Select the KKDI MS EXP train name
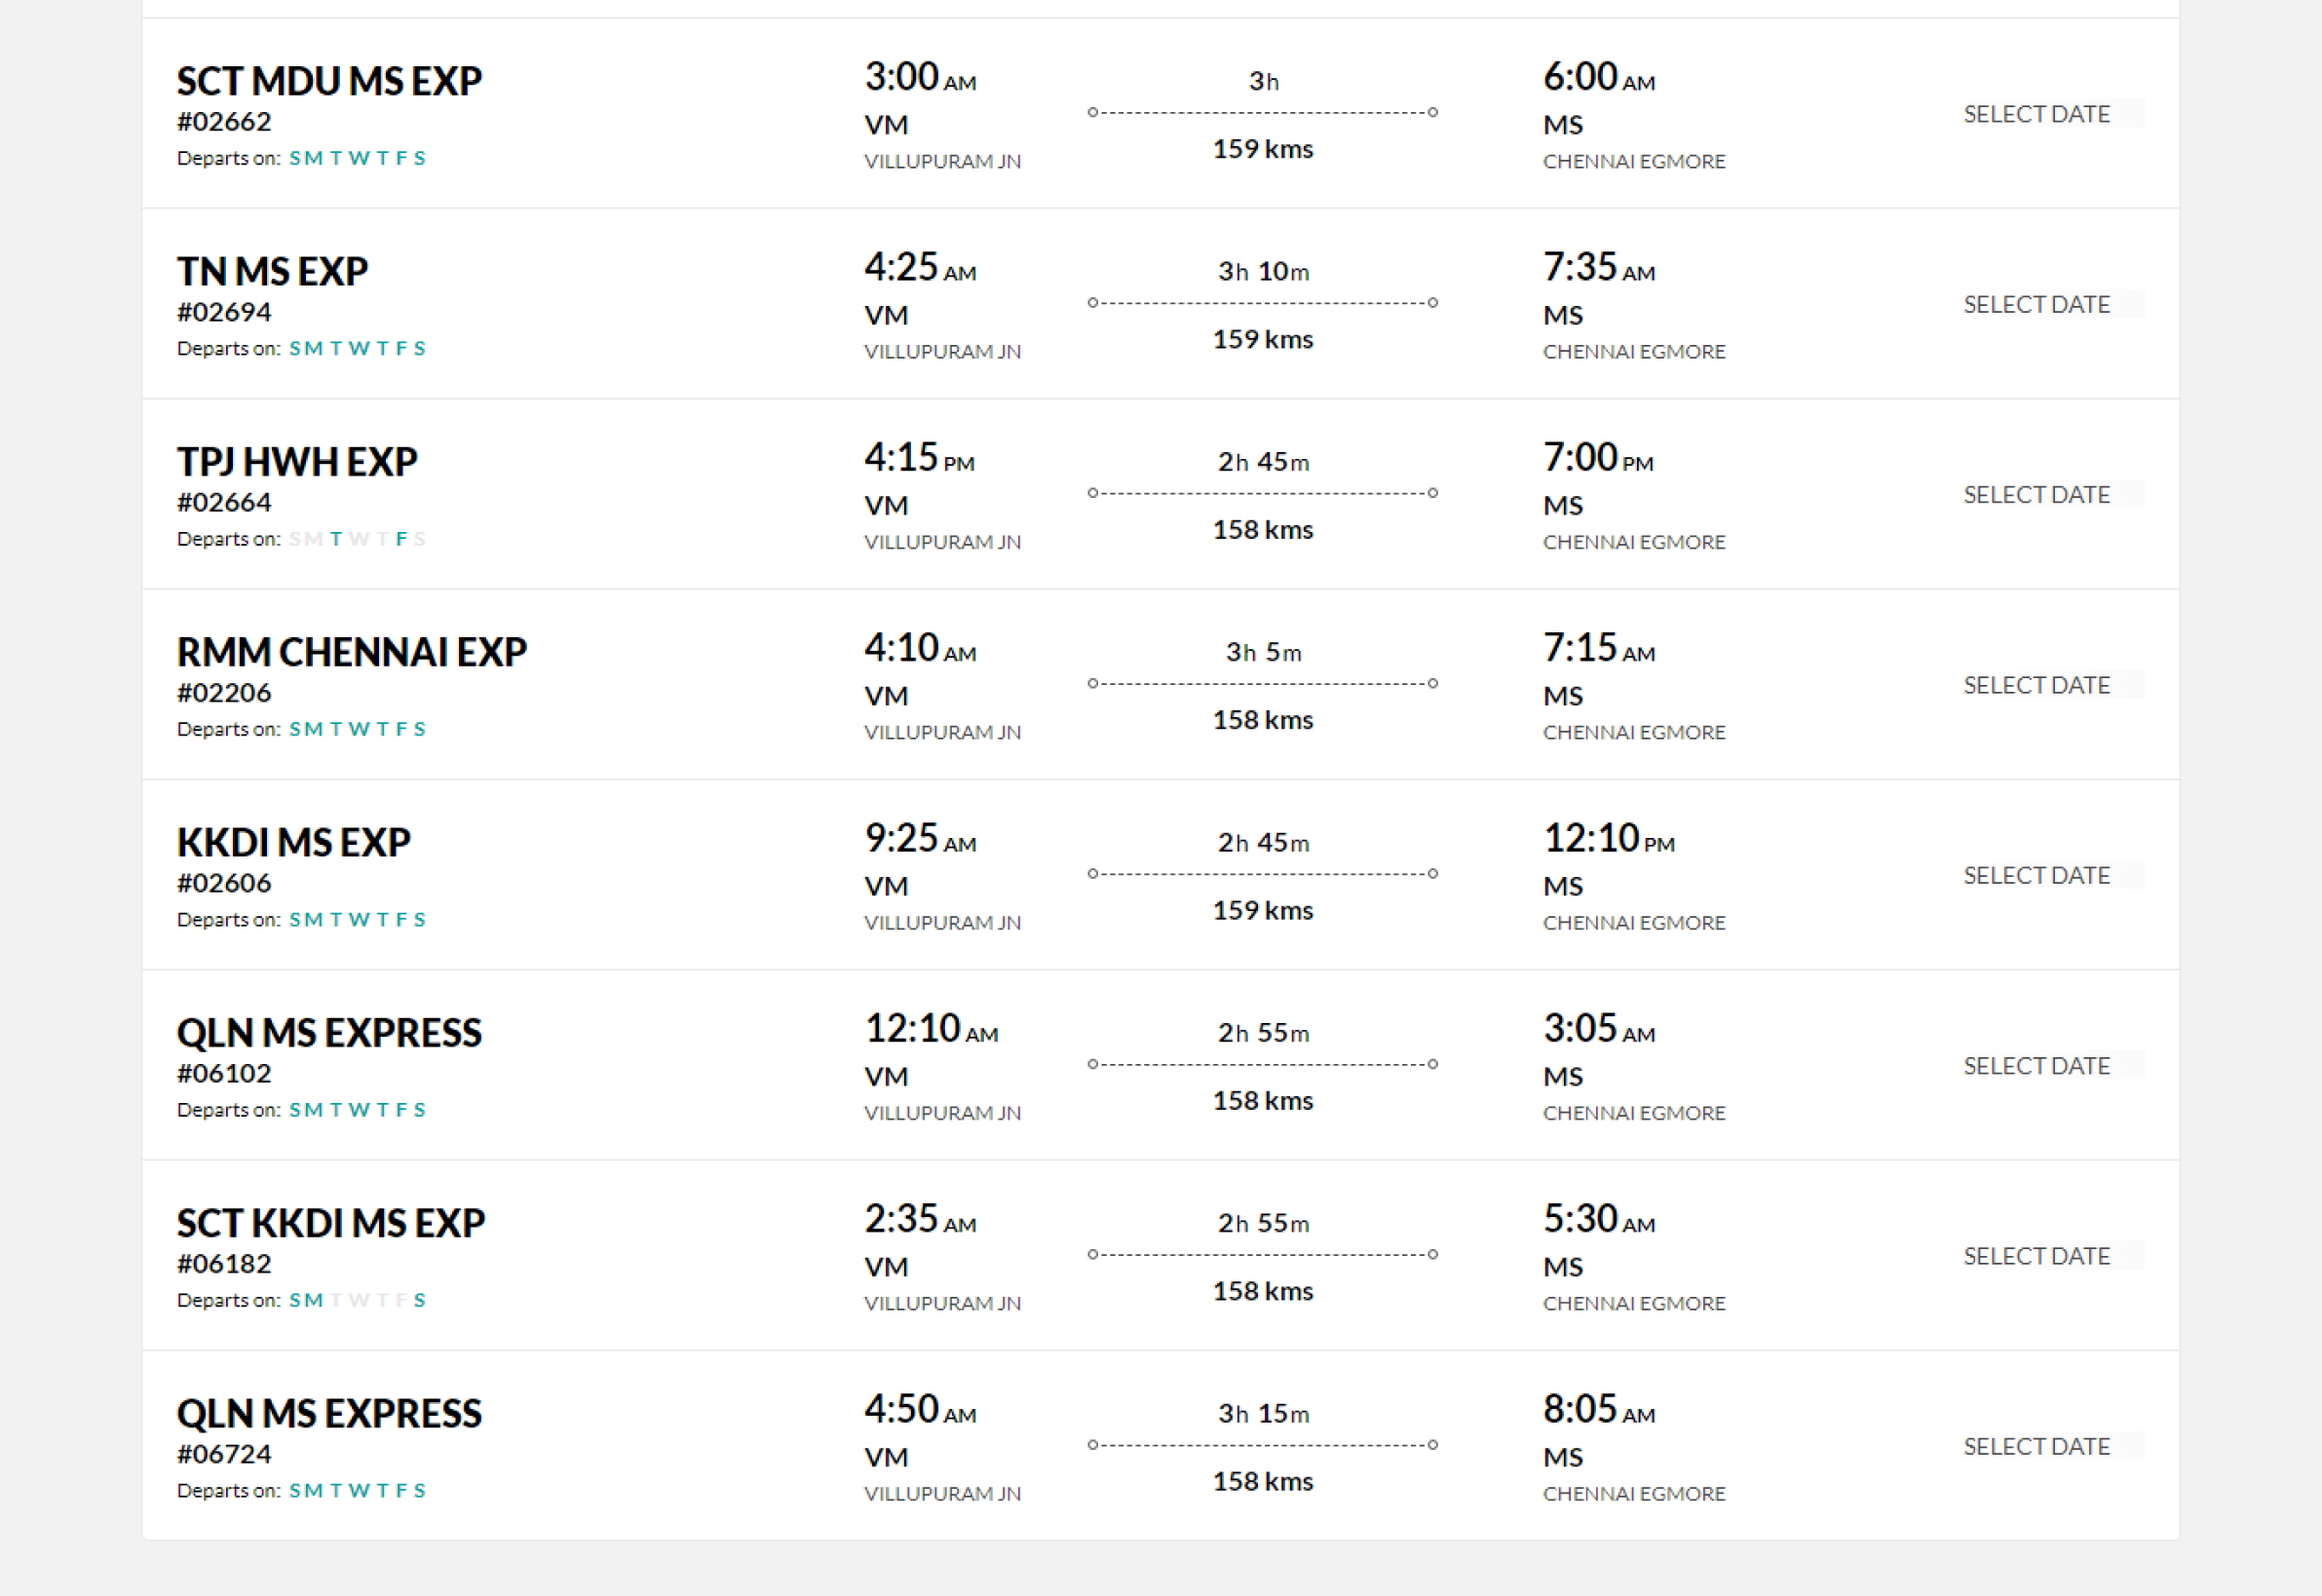Screen dimensions: 2322x1596 point(294,842)
